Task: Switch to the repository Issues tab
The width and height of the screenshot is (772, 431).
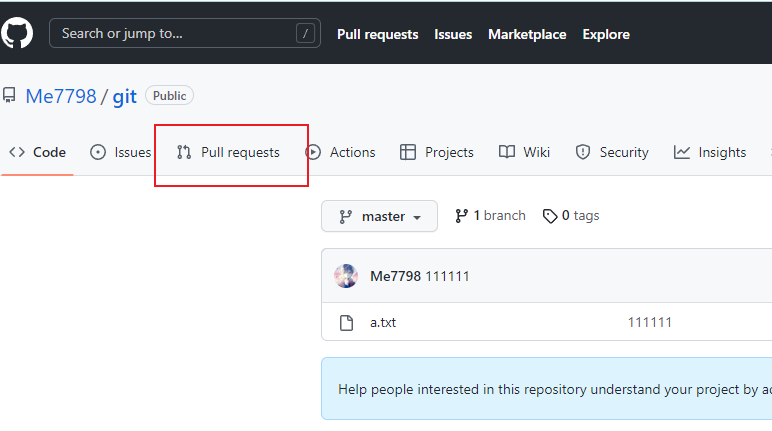Action: click(121, 152)
